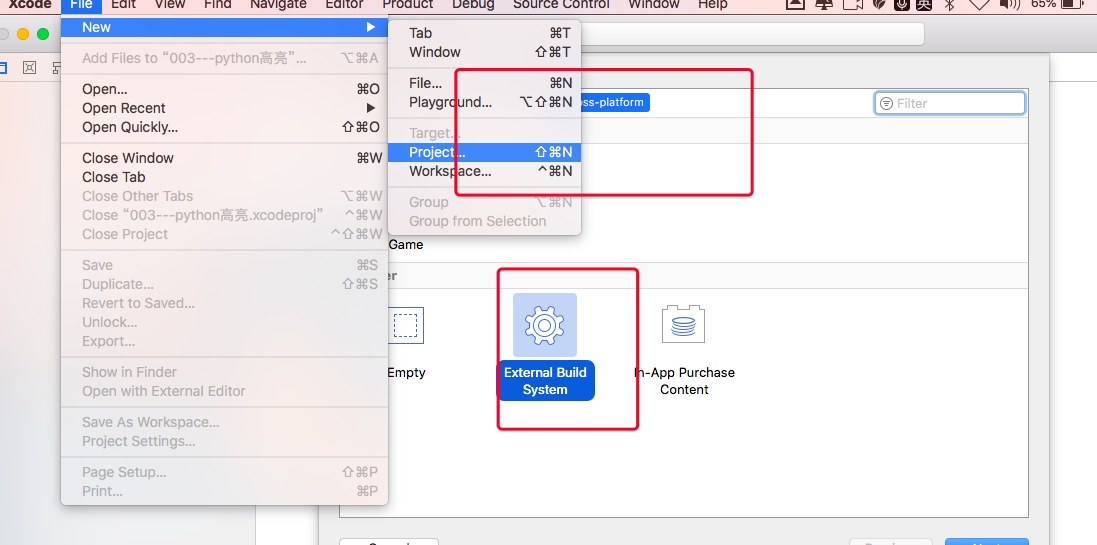Open the Editor menu
1097x545 pixels.
coord(344,4)
